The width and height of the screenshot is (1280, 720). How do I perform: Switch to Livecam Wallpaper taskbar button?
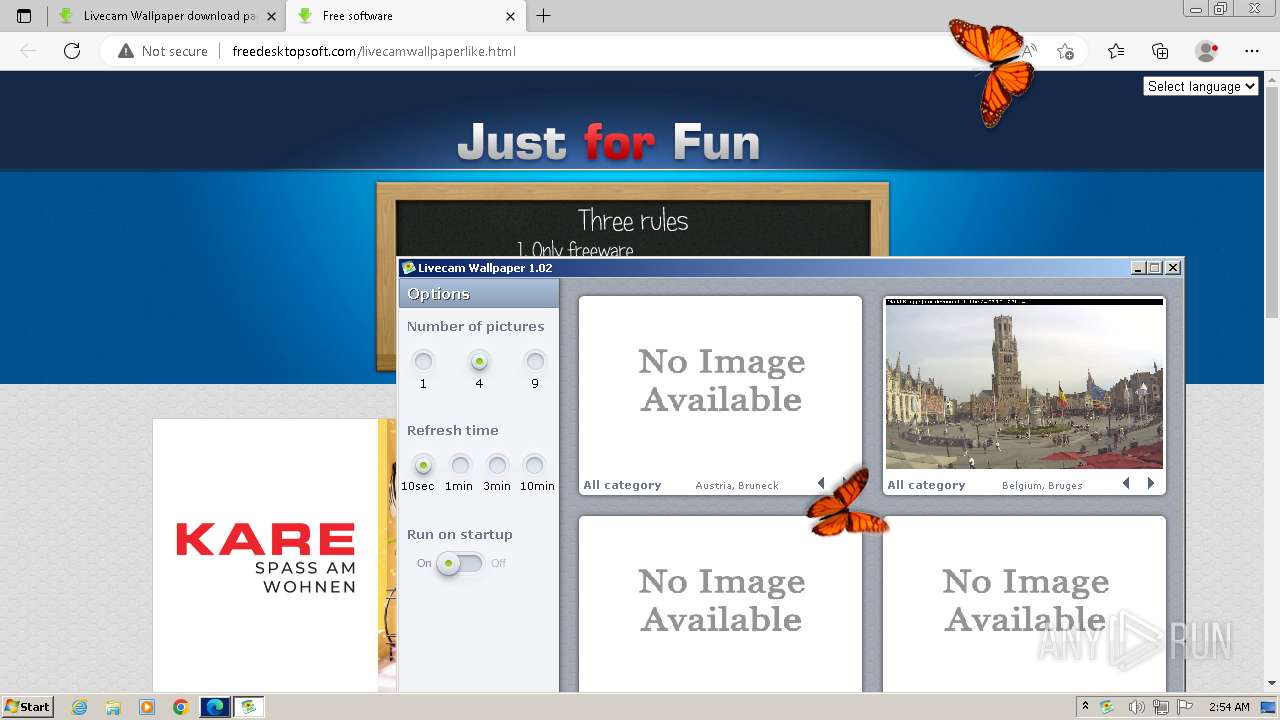click(248, 707)
